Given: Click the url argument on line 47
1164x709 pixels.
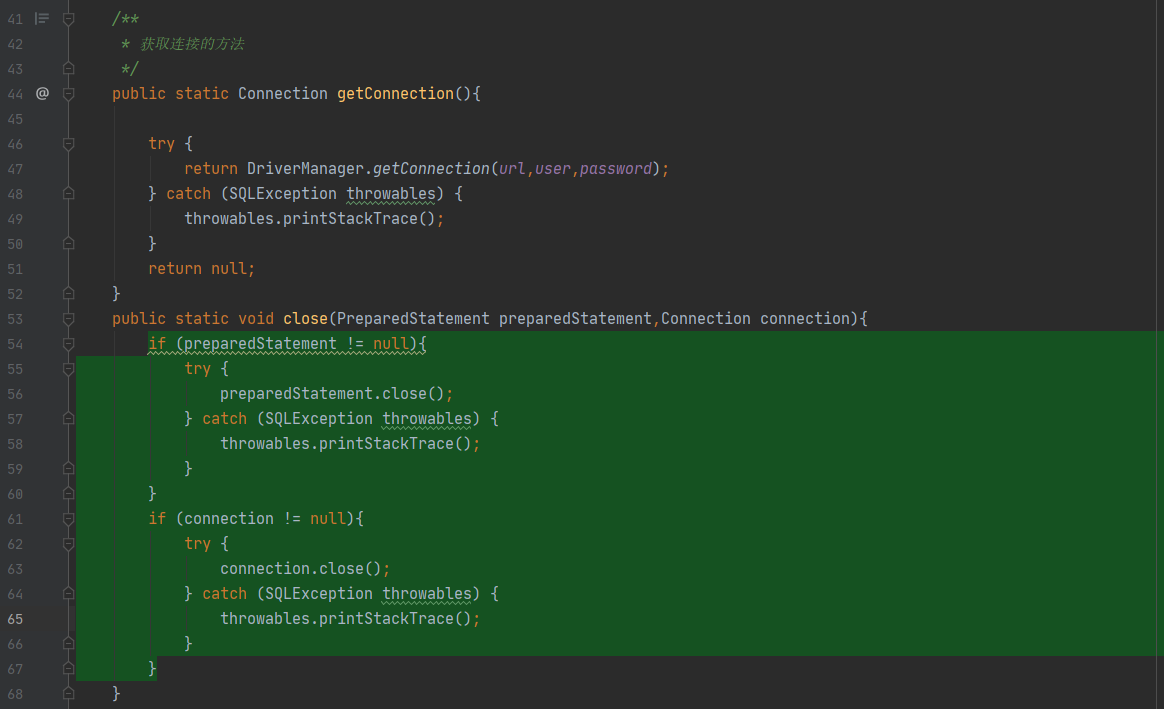Looking at the screenshot, I should pyautogui.click(x=512, y=169).
